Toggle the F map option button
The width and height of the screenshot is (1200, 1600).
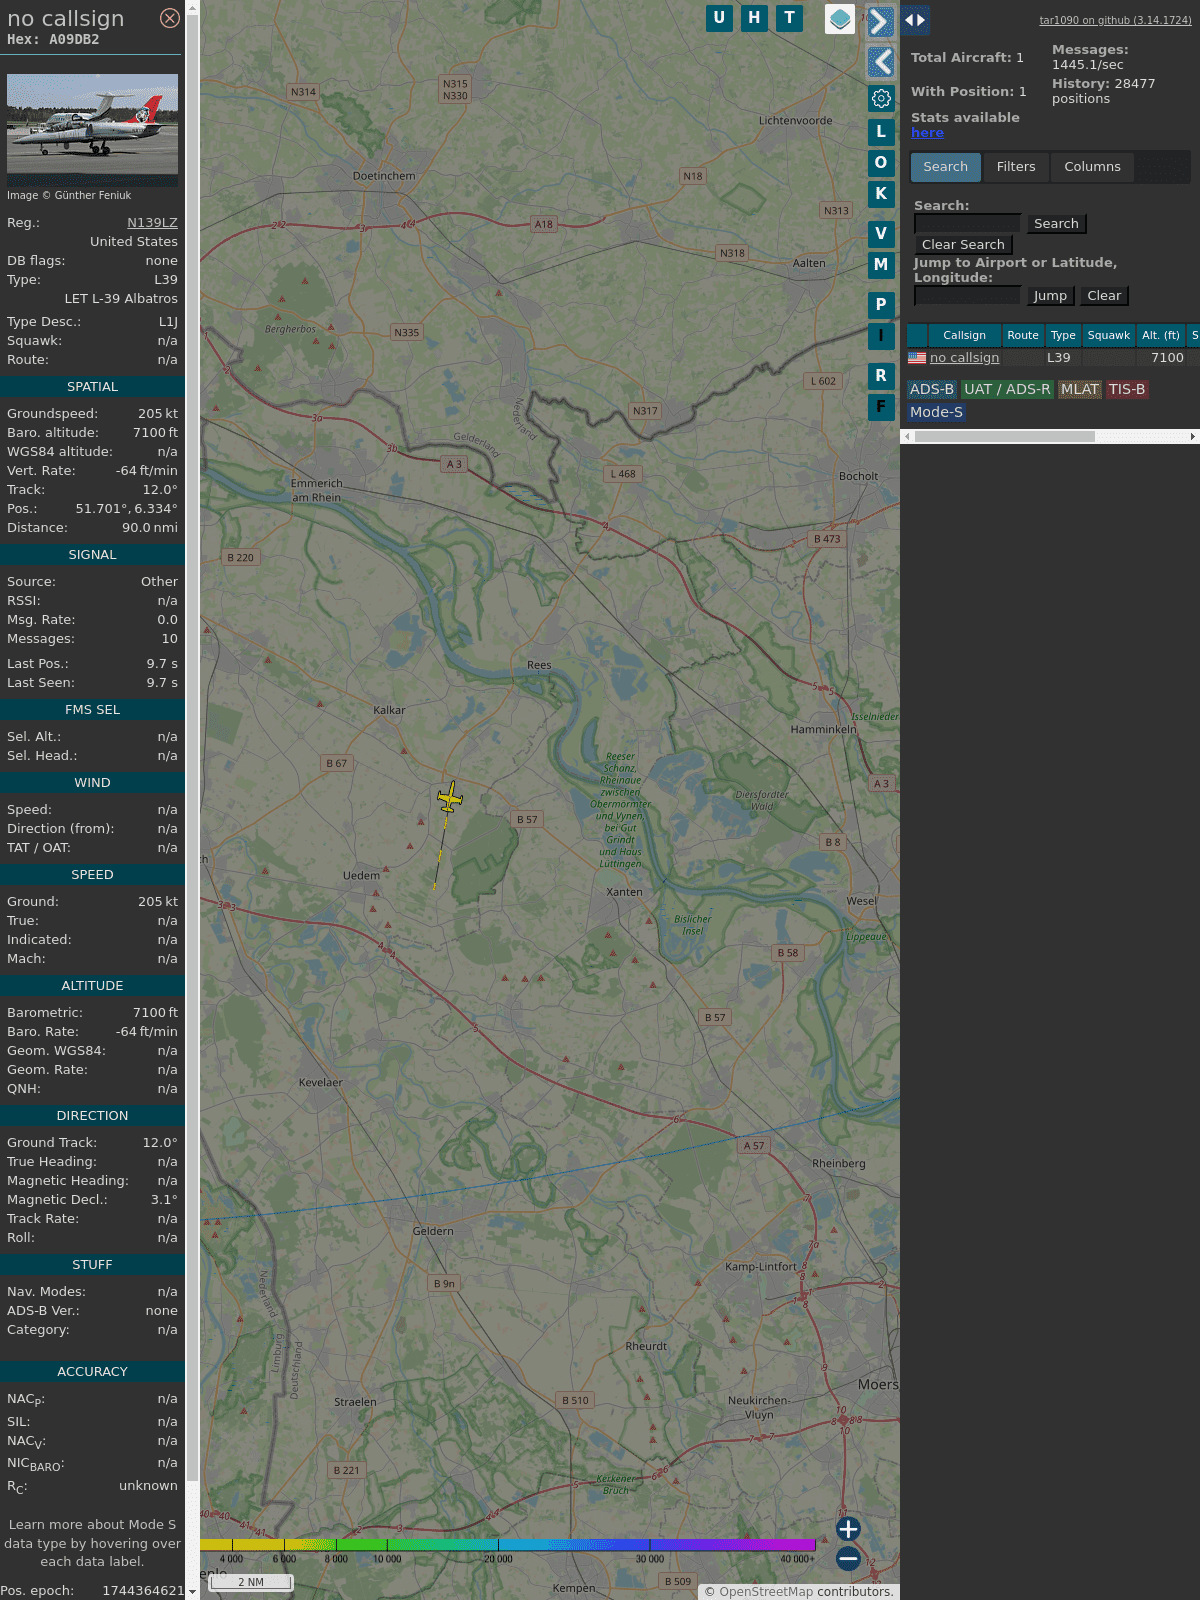[x=881, y=406]
